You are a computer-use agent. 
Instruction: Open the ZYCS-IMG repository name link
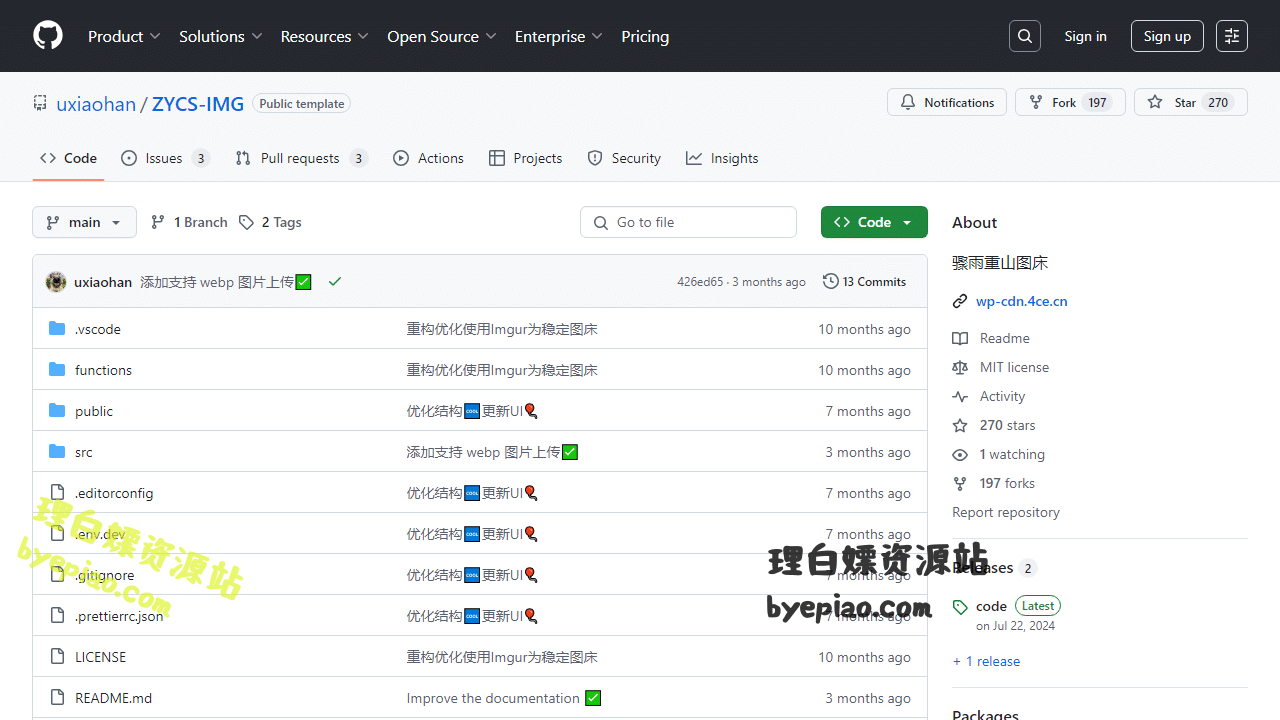pos(198,103)
